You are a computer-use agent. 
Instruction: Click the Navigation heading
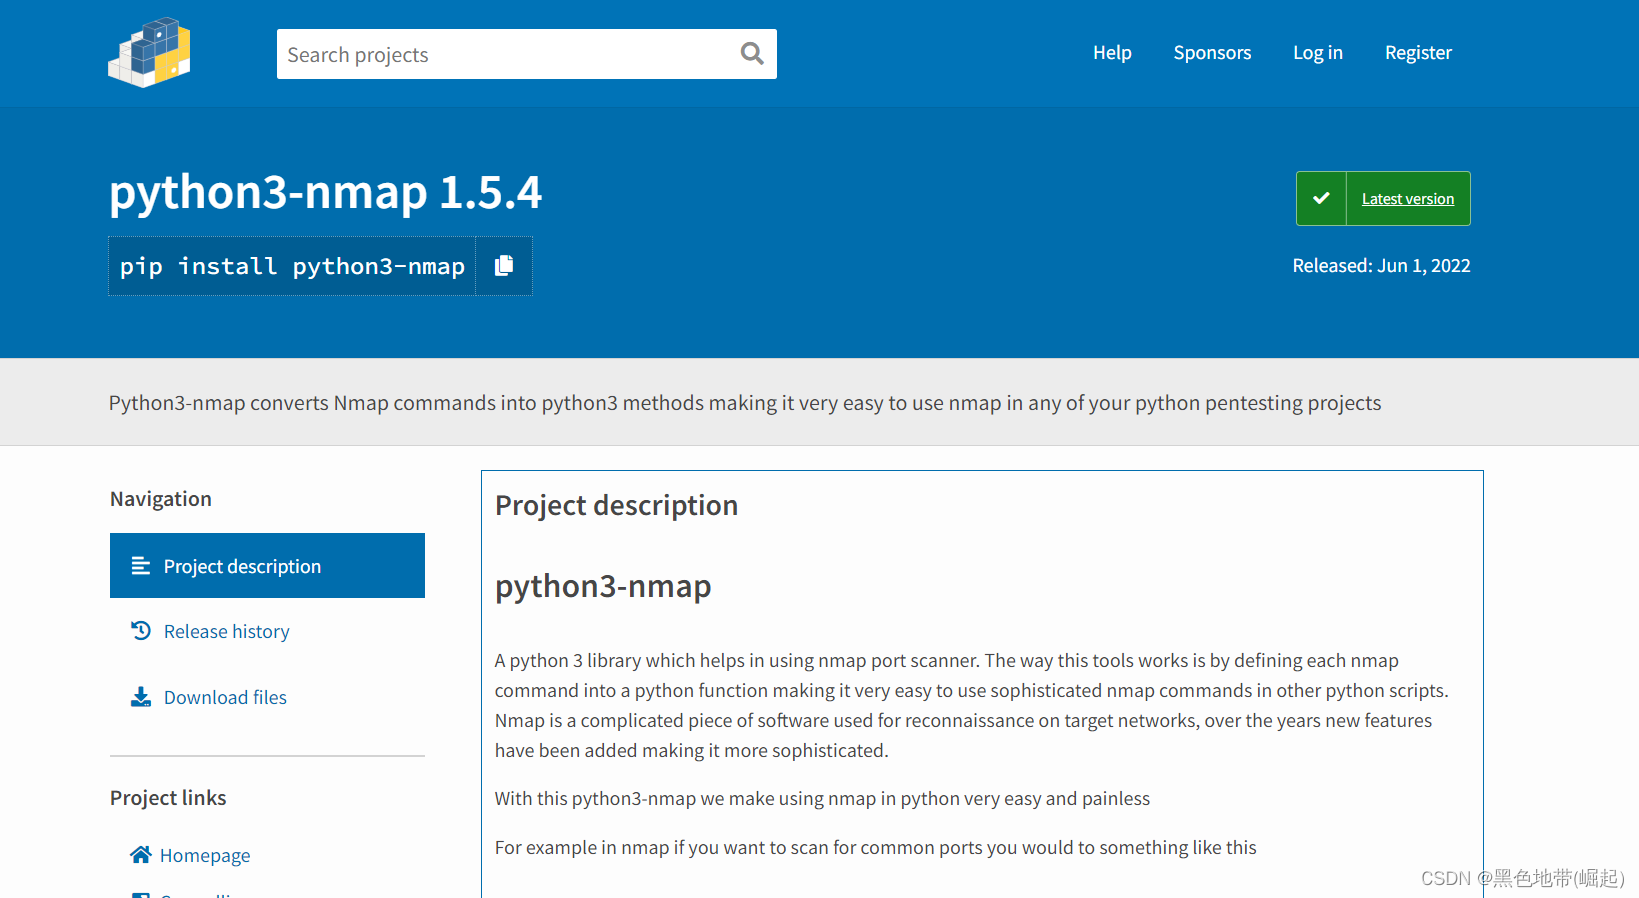161,499
